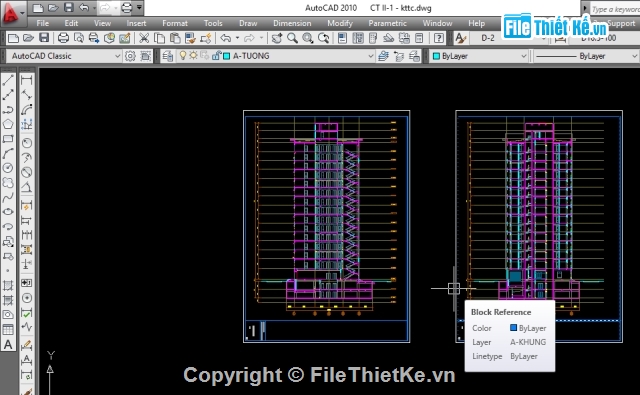Open Quick Access Toolbar customize arrow

[x=139, y=7]
